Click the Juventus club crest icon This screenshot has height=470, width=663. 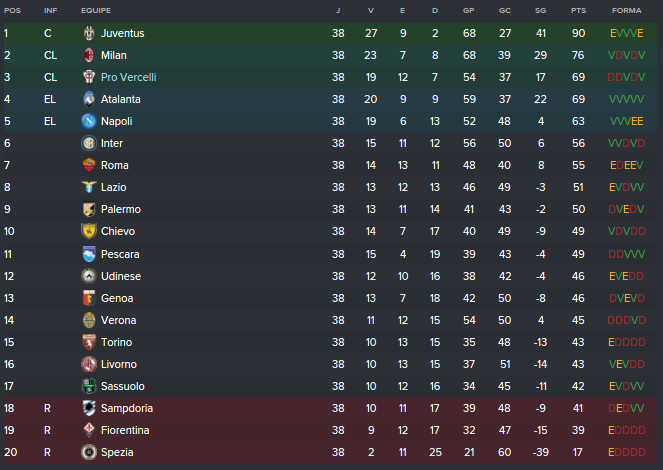coord(89,33)
